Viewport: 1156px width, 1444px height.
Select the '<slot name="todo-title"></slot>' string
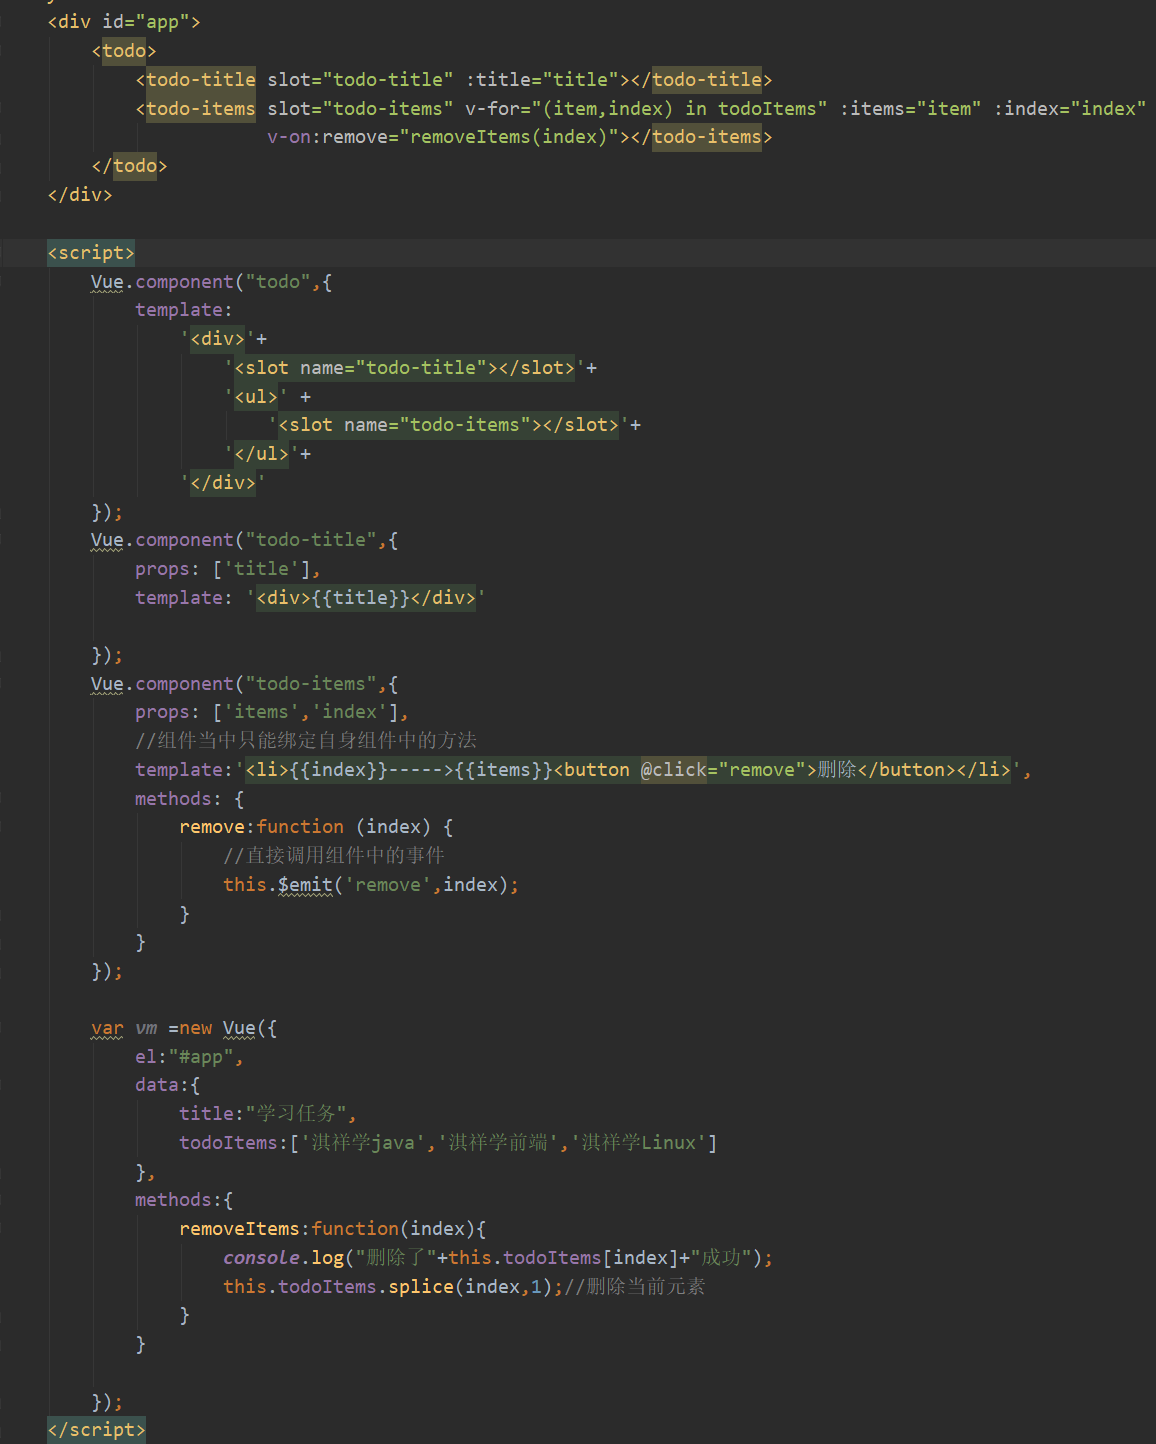pos(405,368)
